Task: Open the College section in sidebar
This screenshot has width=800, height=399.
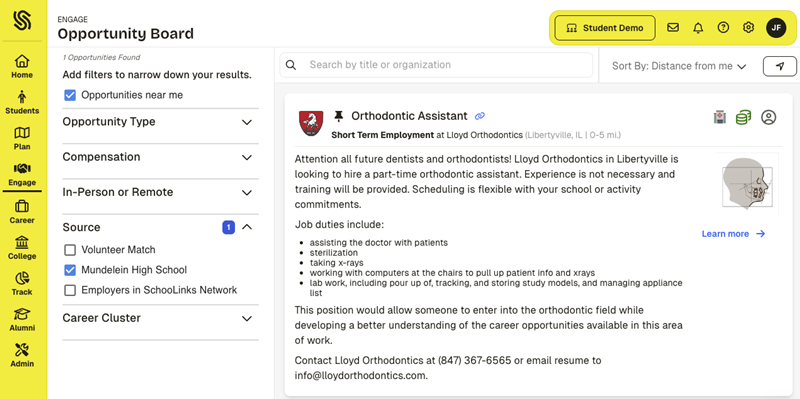Action: point(22,248)
